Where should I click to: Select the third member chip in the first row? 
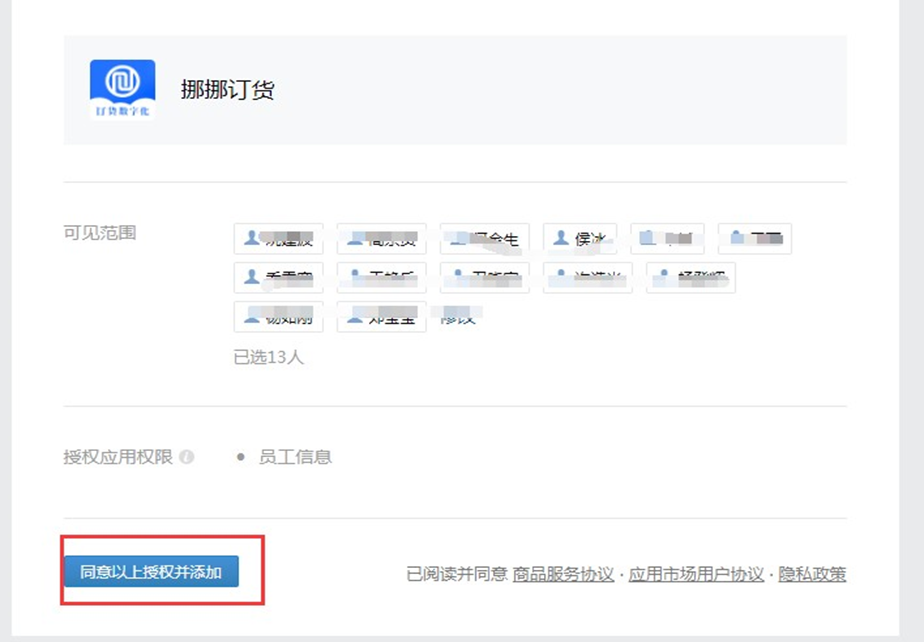[x=485, y=239]
